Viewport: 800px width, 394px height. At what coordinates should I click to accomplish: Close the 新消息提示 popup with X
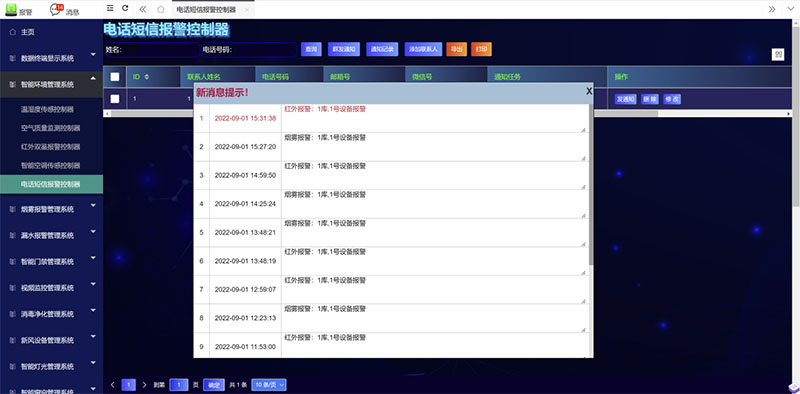[589, 91]
